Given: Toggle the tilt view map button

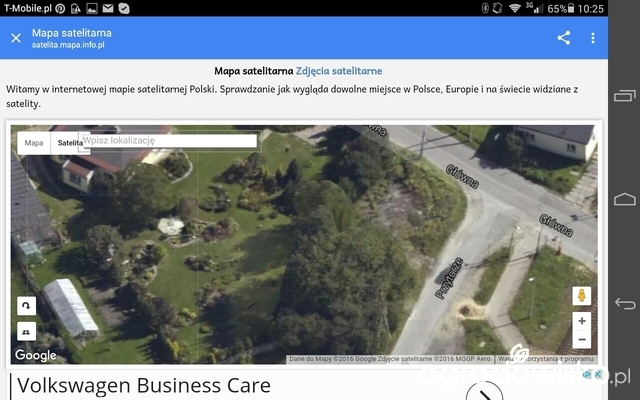Looking at the screenshot, I should pos(26,331).
